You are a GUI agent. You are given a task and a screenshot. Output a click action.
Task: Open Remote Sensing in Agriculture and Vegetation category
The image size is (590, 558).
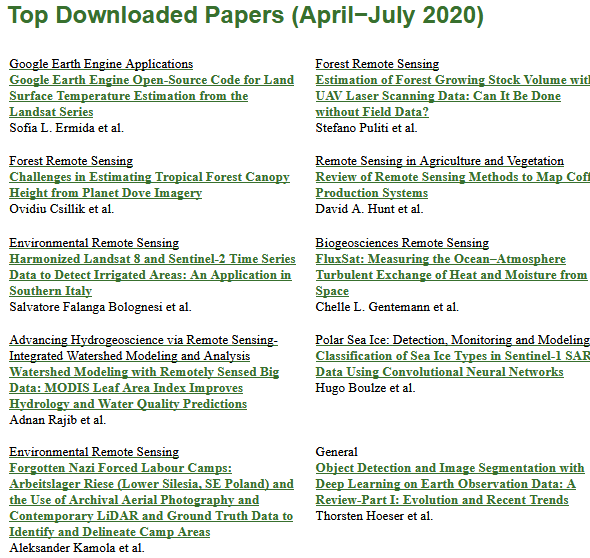tap(440, 161)
